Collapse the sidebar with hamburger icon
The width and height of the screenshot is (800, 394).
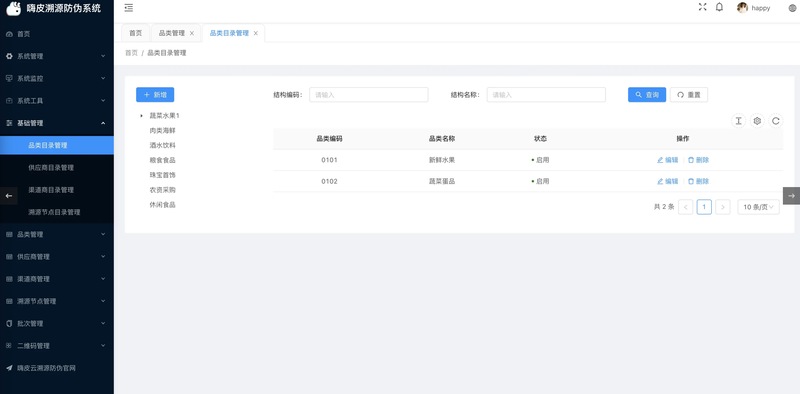[129, 8]
